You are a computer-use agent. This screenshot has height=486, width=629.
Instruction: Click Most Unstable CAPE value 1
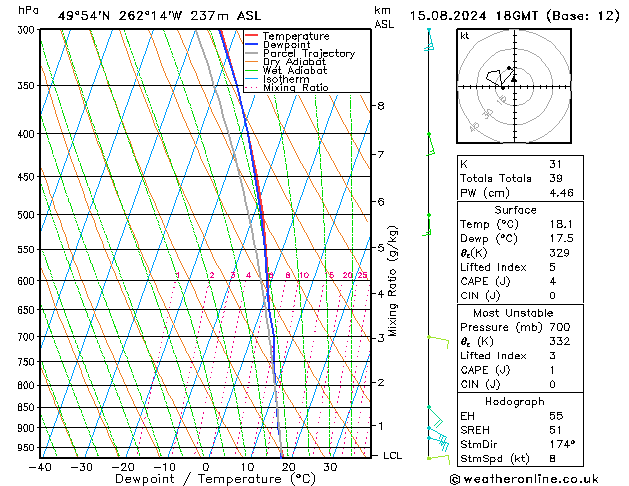point(552,370)
